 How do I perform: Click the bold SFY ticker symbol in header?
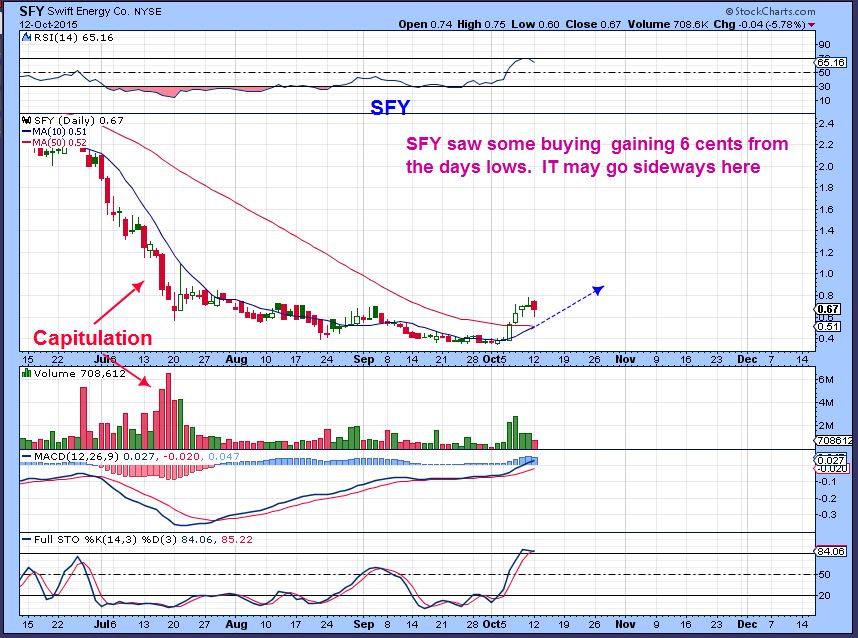pyautogui.click(x=31, y=11)
